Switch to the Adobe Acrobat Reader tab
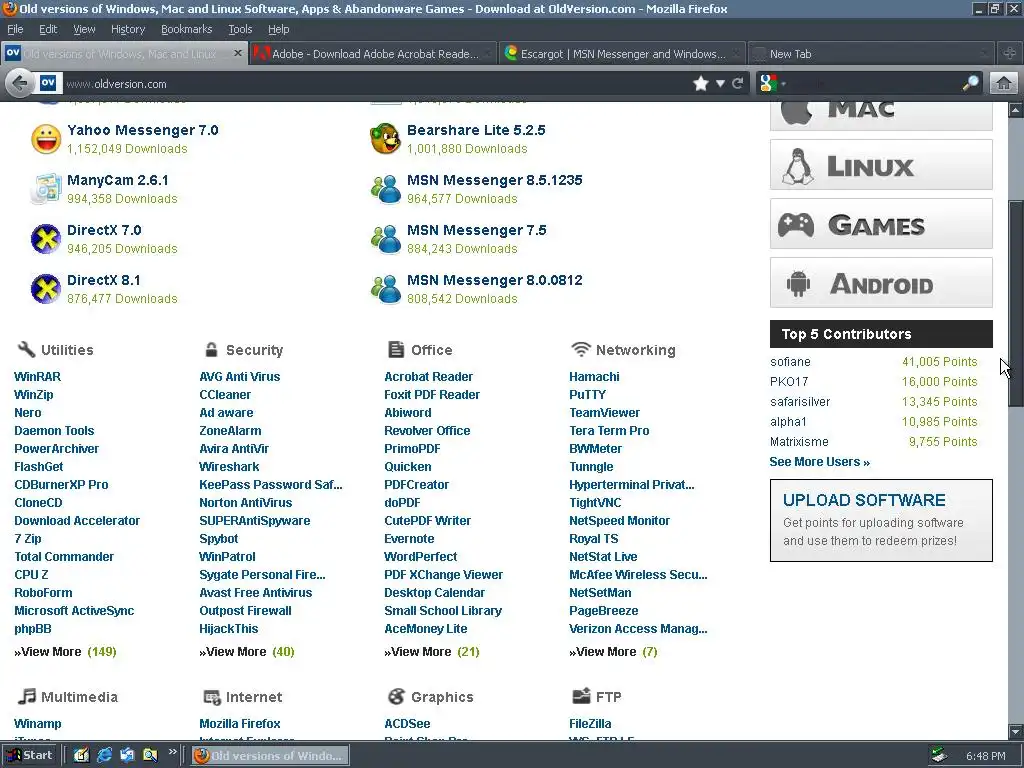 coord(373,54)
